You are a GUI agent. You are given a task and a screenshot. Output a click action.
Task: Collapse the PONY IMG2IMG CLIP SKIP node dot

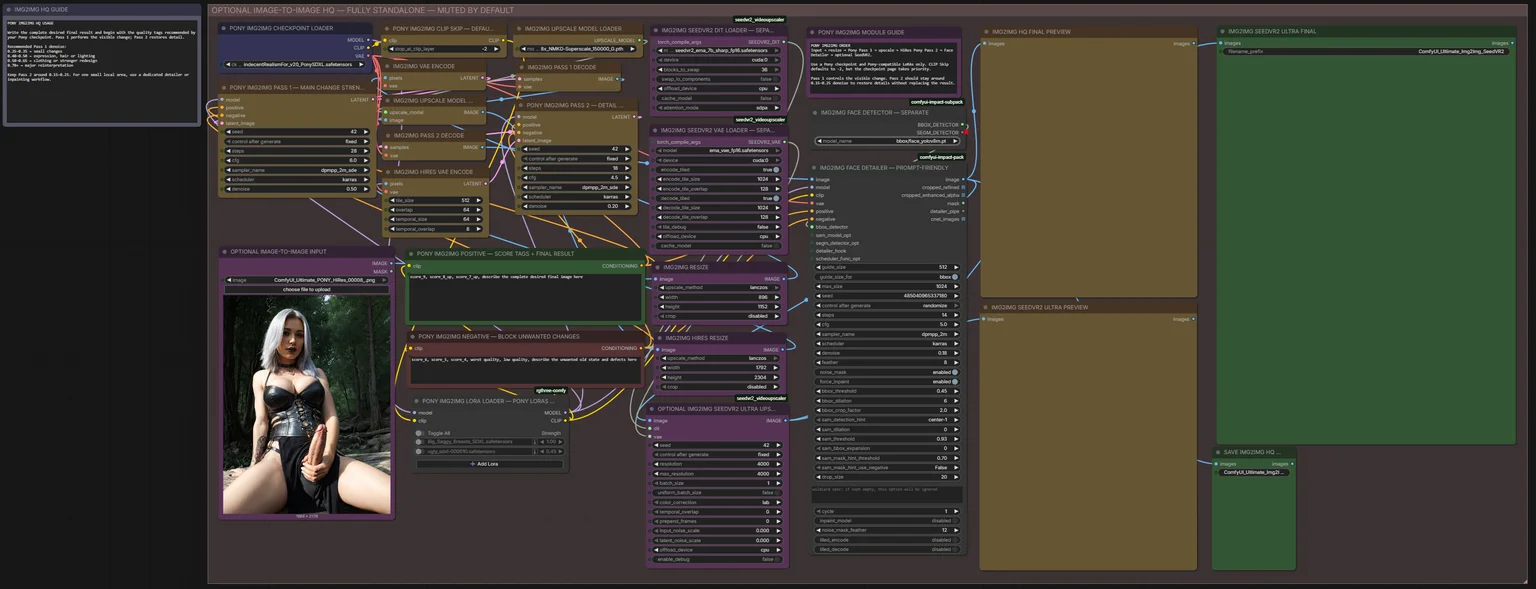tap(387, 29)
